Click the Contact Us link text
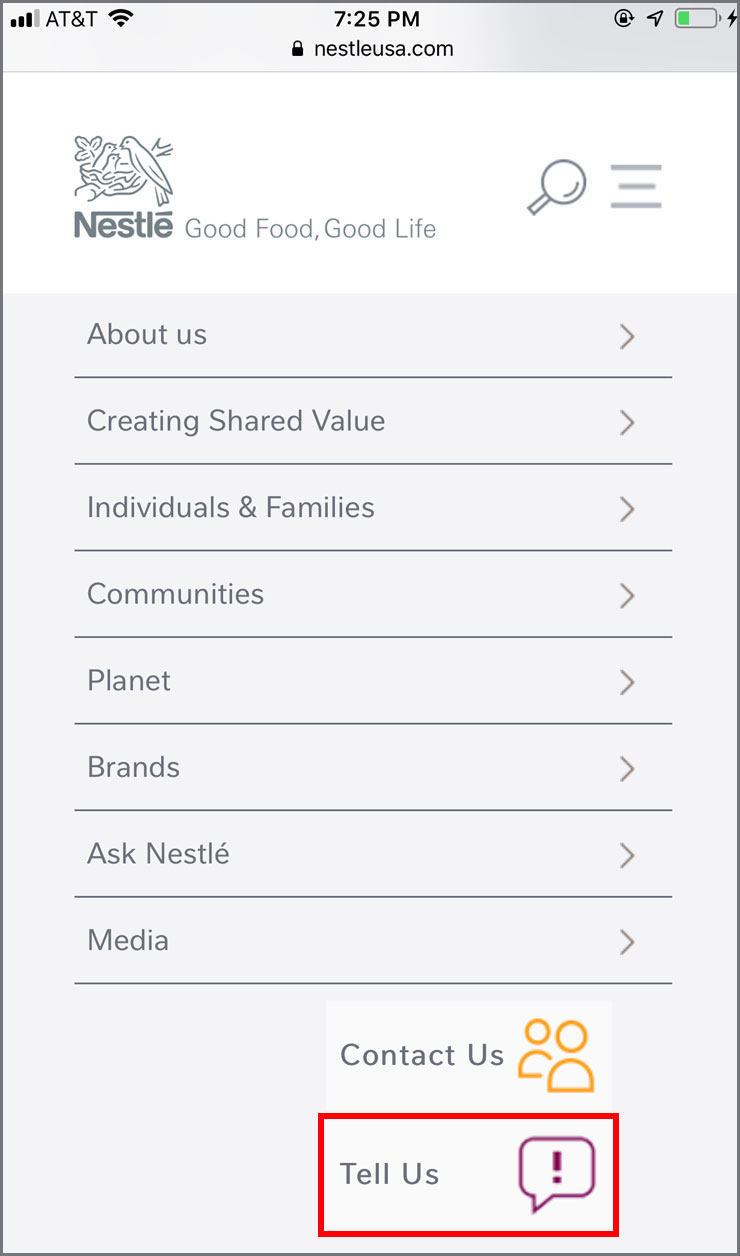The image size is (740, 1256). pos(422,1055)
